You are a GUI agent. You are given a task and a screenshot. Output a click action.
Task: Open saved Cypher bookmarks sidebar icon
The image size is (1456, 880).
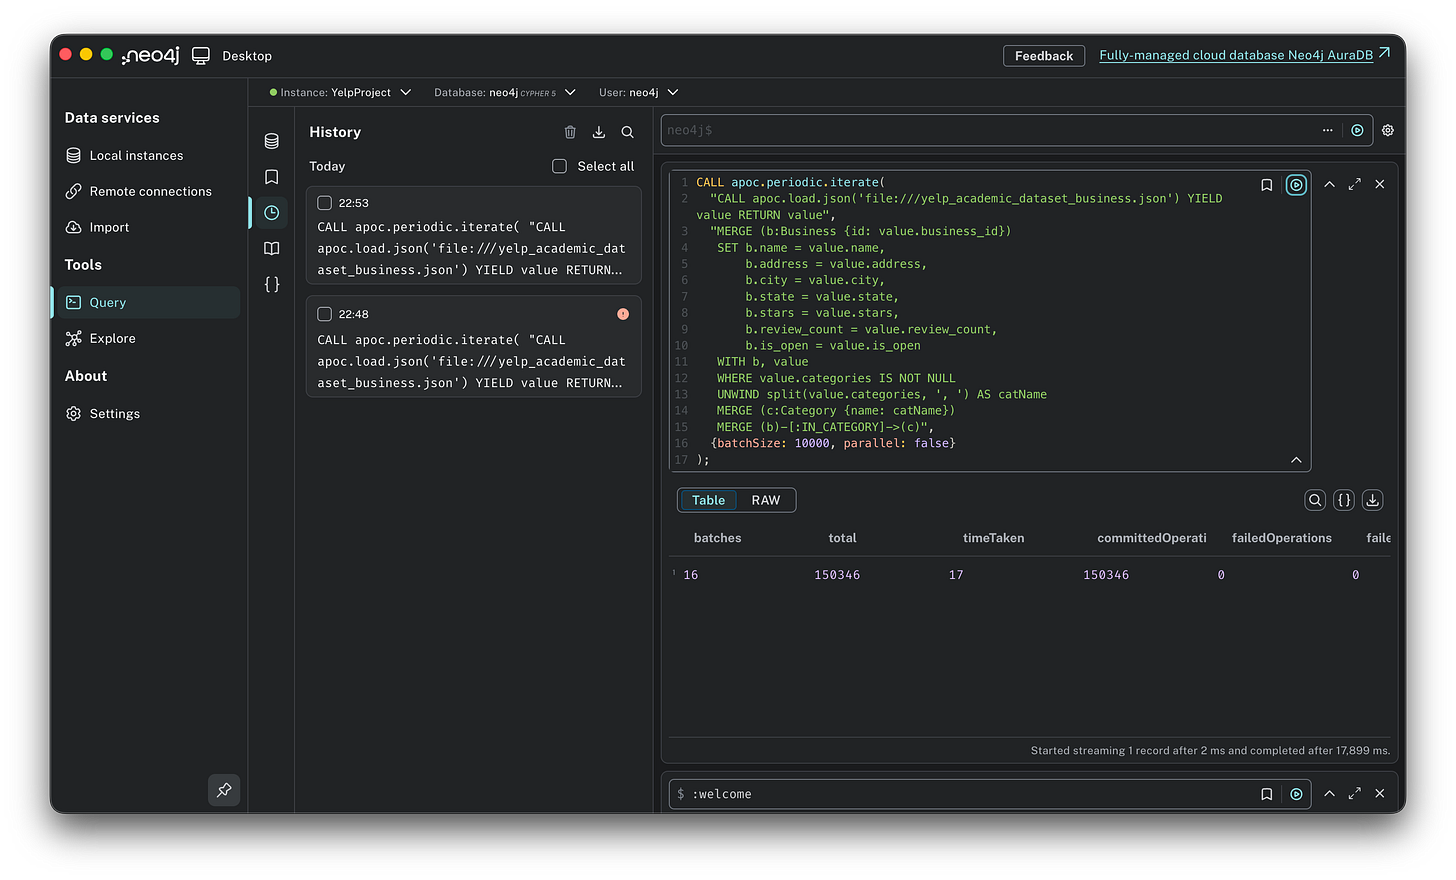click(x=271, y=177)
